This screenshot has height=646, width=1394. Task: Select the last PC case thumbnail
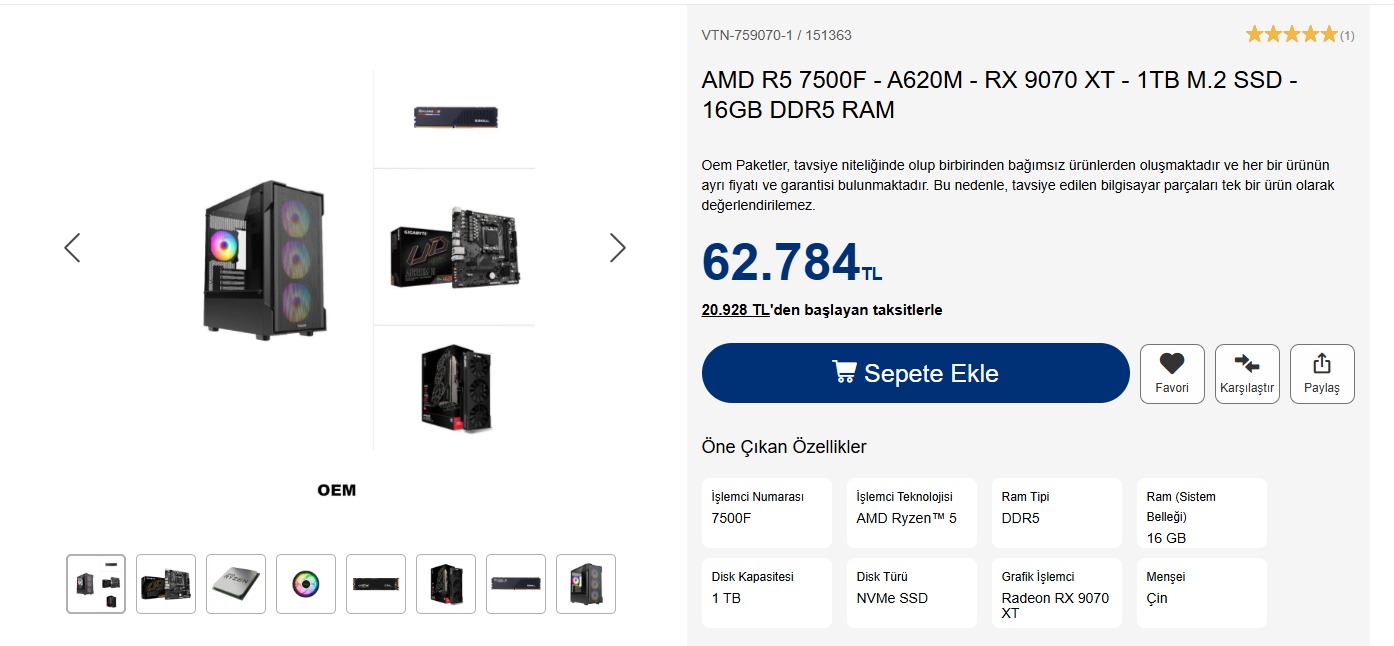(586, 584)
